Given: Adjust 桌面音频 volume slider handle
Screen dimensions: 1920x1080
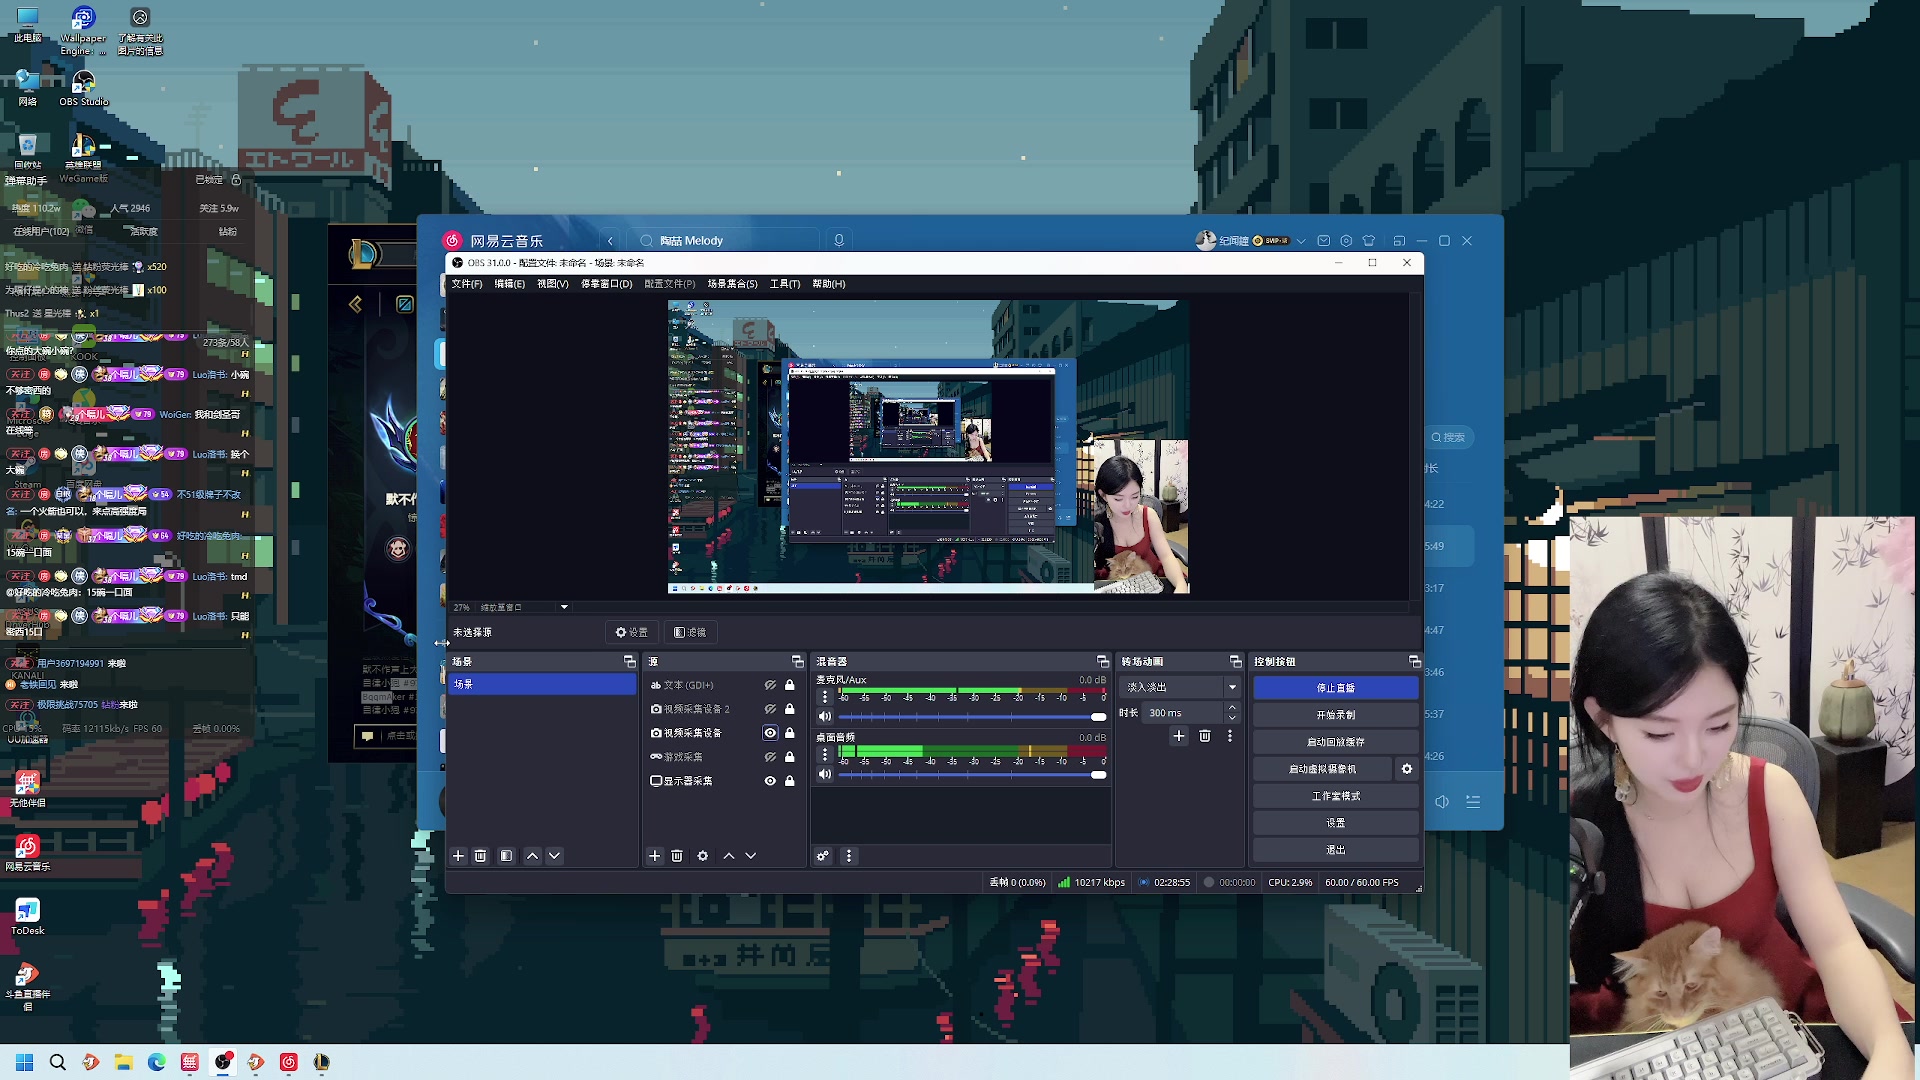Looking at the screenshot, I should coord(1098,775).
